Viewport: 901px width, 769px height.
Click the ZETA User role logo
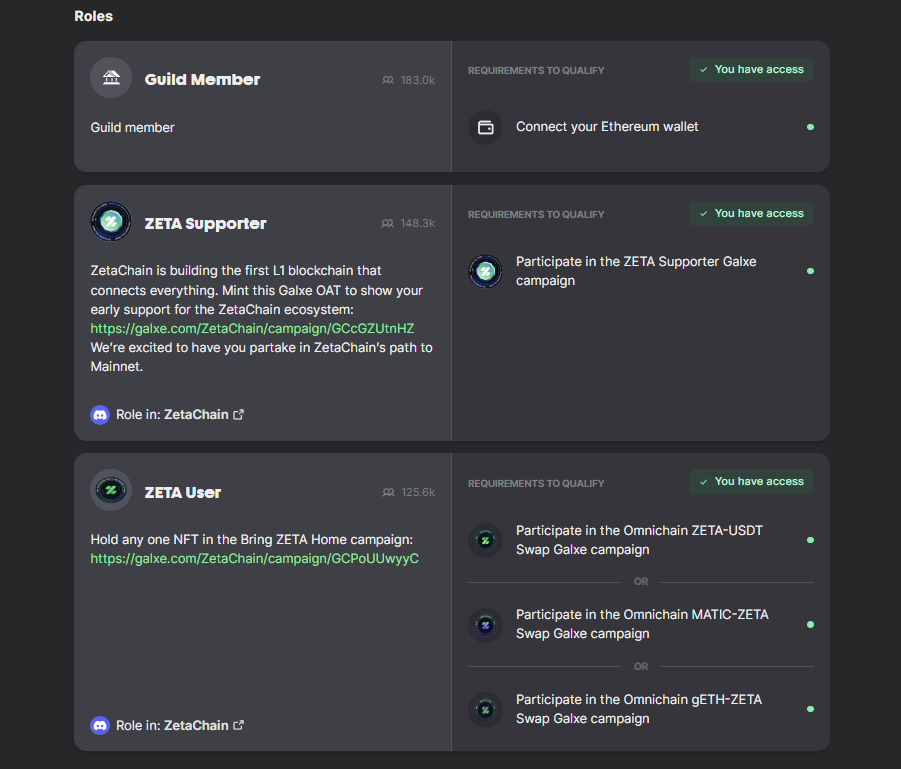[x=111, y=490]
